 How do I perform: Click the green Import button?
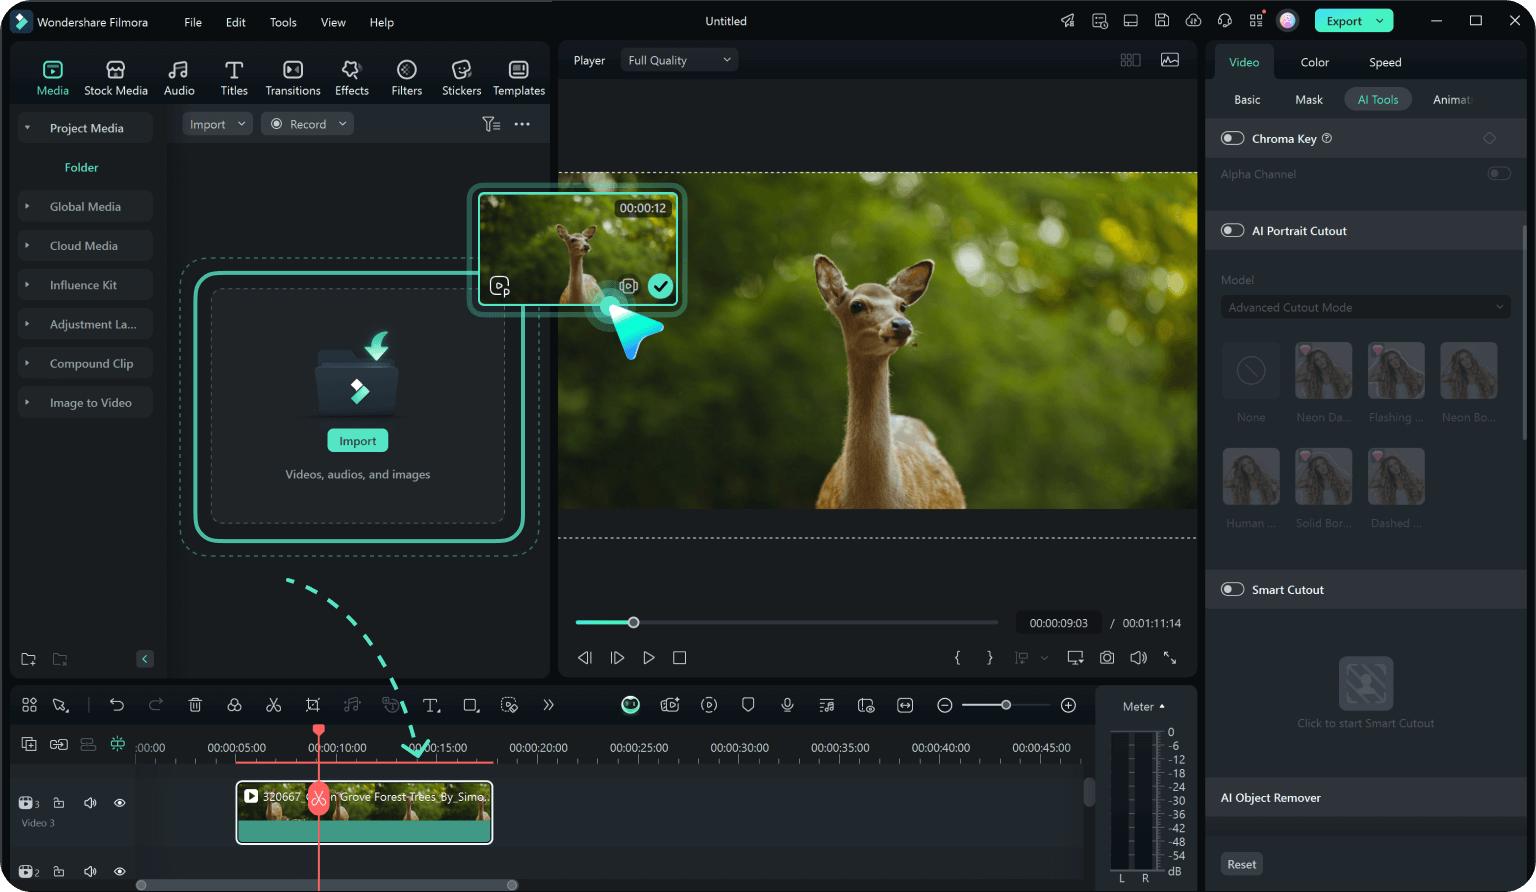click(x=357, y=441)
